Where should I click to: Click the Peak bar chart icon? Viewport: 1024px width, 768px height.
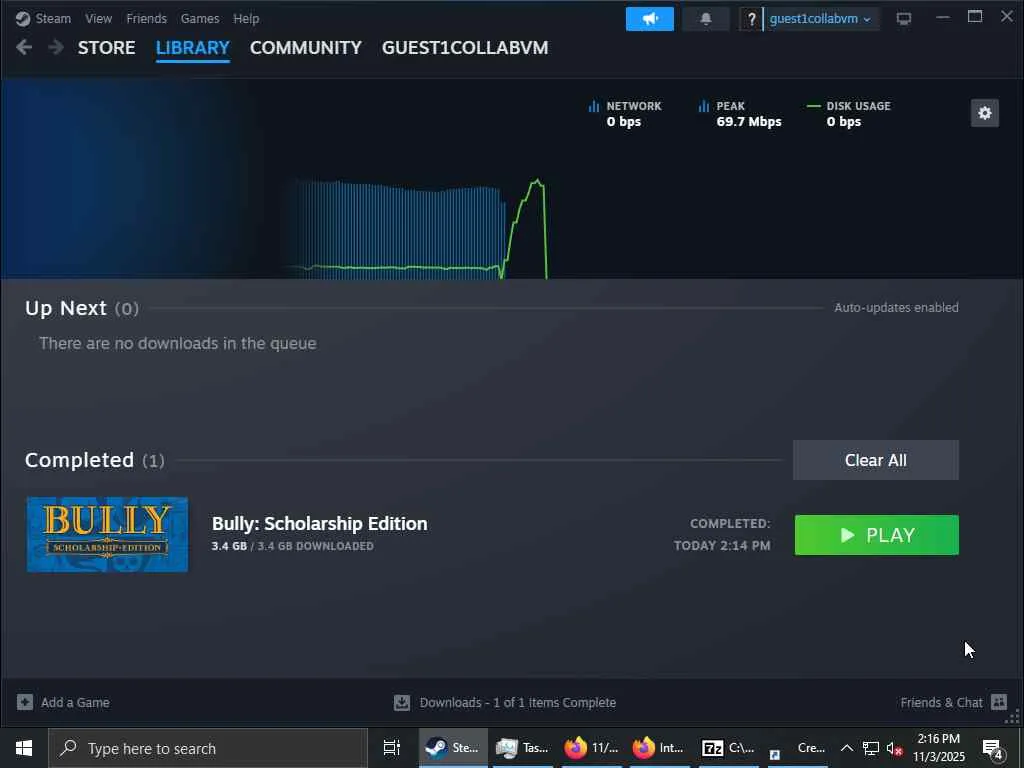703,106
